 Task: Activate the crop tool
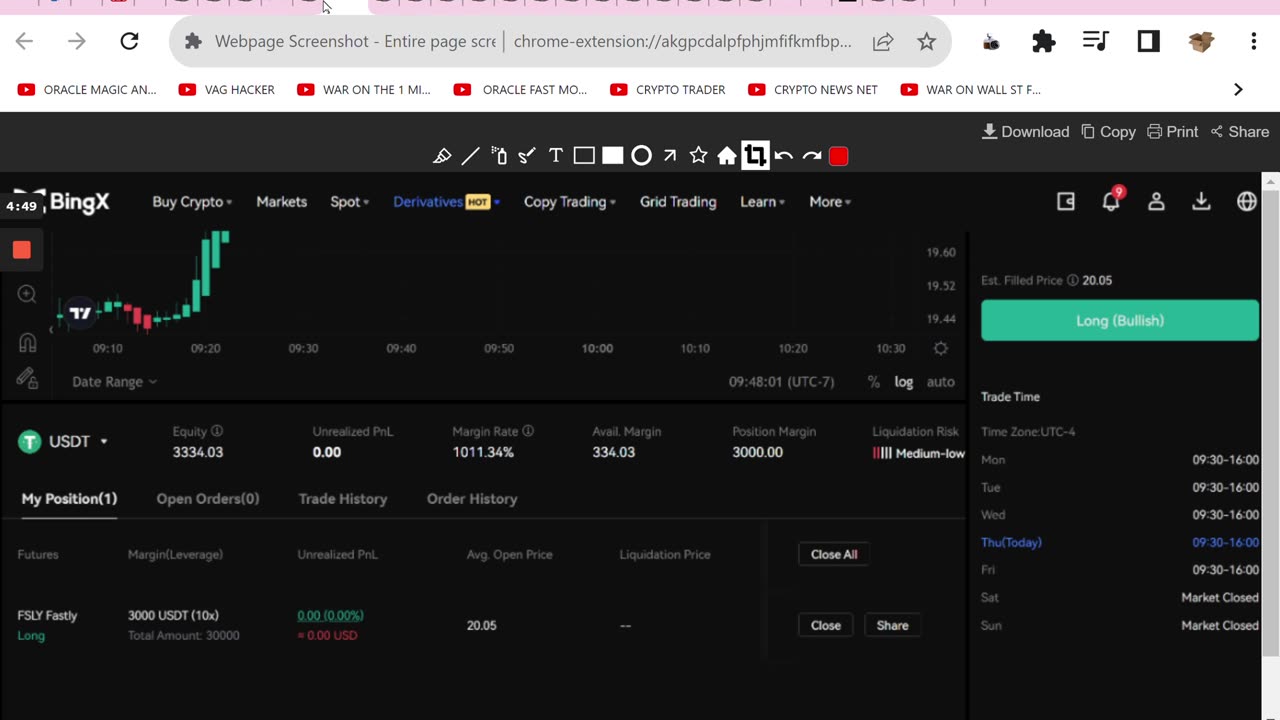755,156
